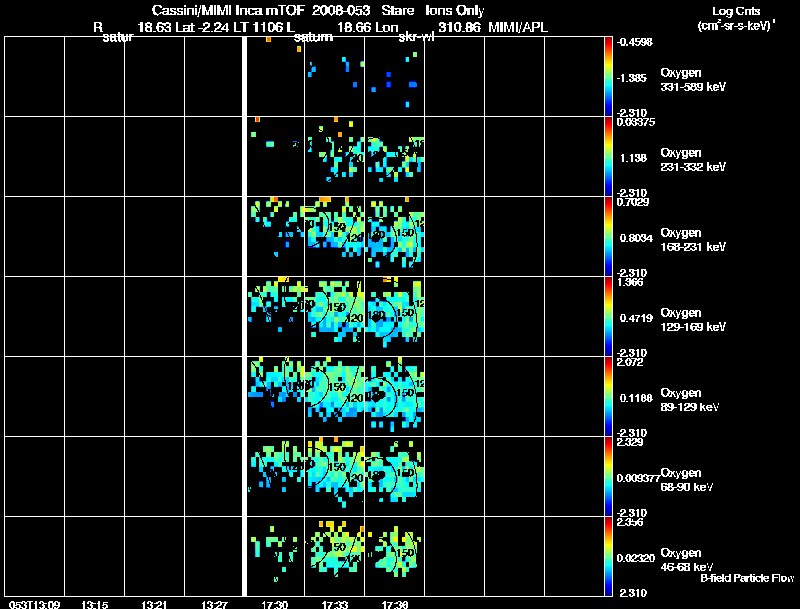This screenshot has width=800, height=609.
Task: Click the 'B-field Particle Flow' caption
Action: (x=747, y=578)
